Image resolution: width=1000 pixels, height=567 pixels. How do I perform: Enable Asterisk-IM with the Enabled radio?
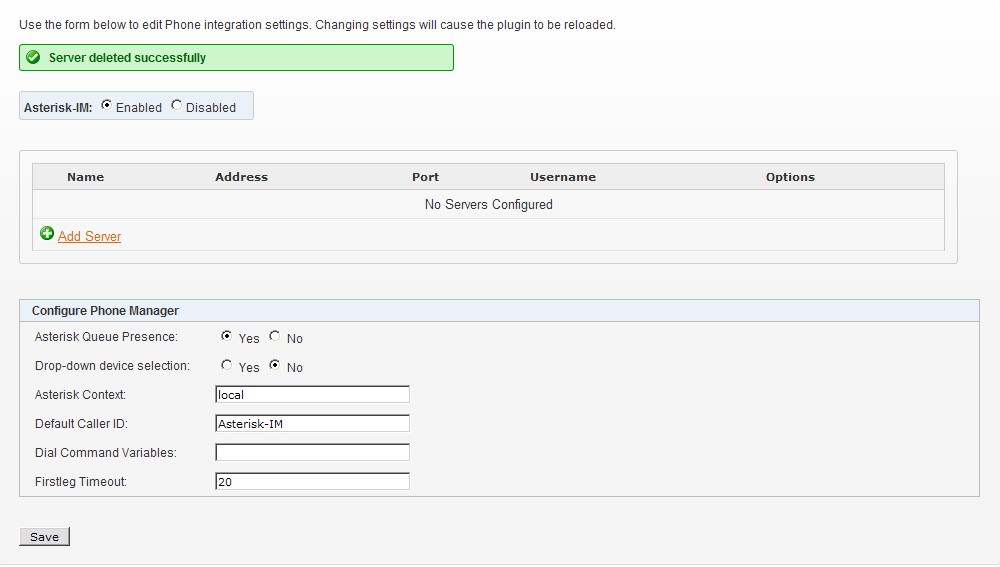tap(107, 106)
